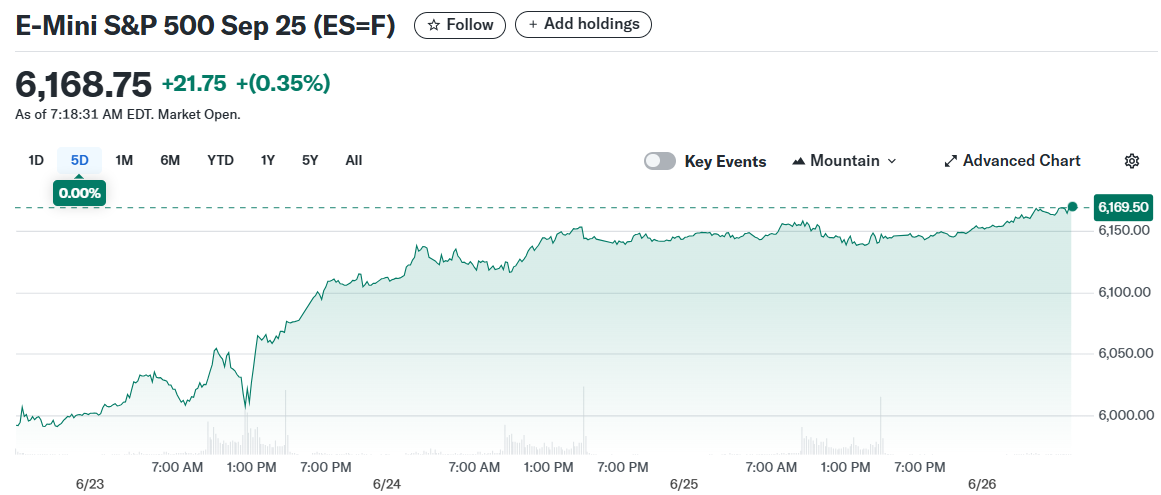Click the 6,050.00 y-axis label
The height and width of the screenshot is (495, 1161).
coord(1124,354)
